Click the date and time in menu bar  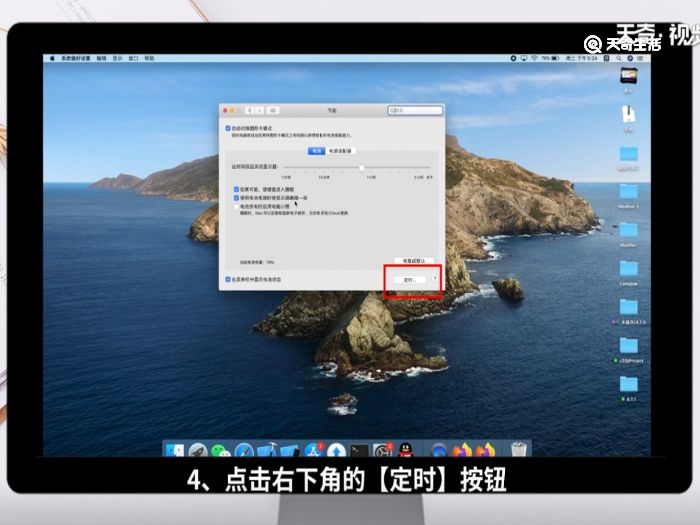click(x=582, y=58)
